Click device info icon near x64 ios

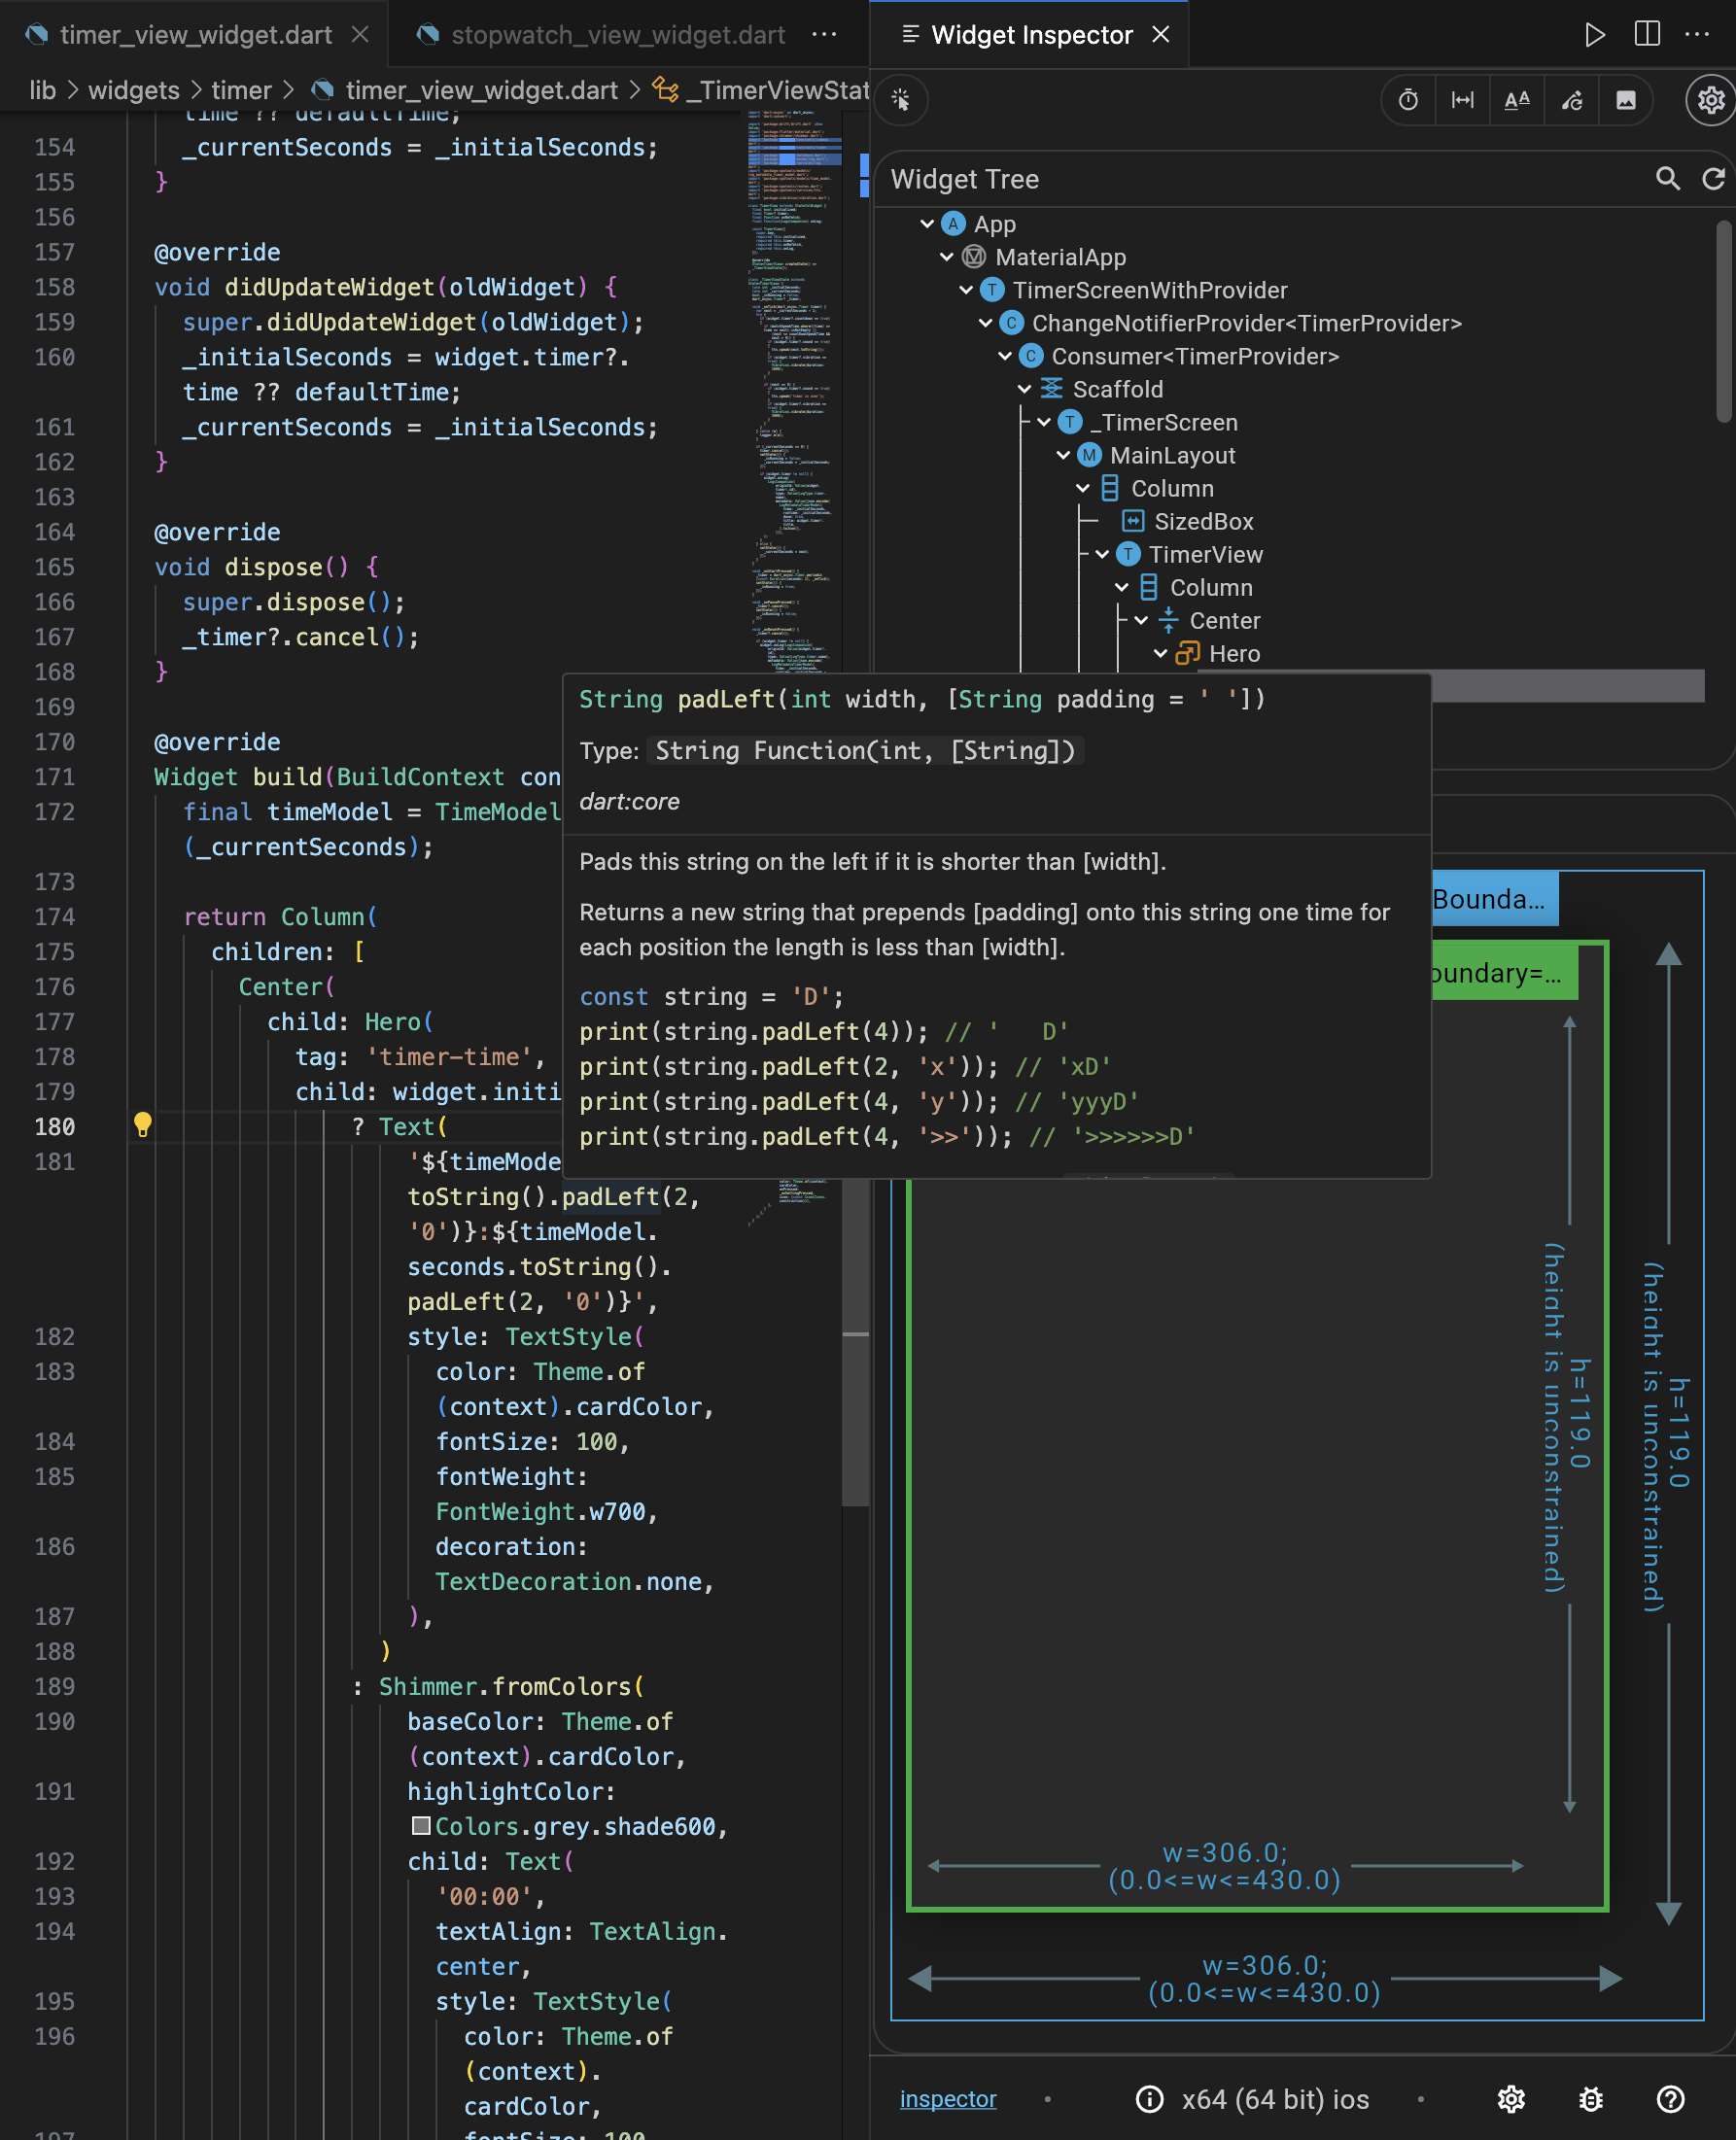click(x=1150, y=2099)
